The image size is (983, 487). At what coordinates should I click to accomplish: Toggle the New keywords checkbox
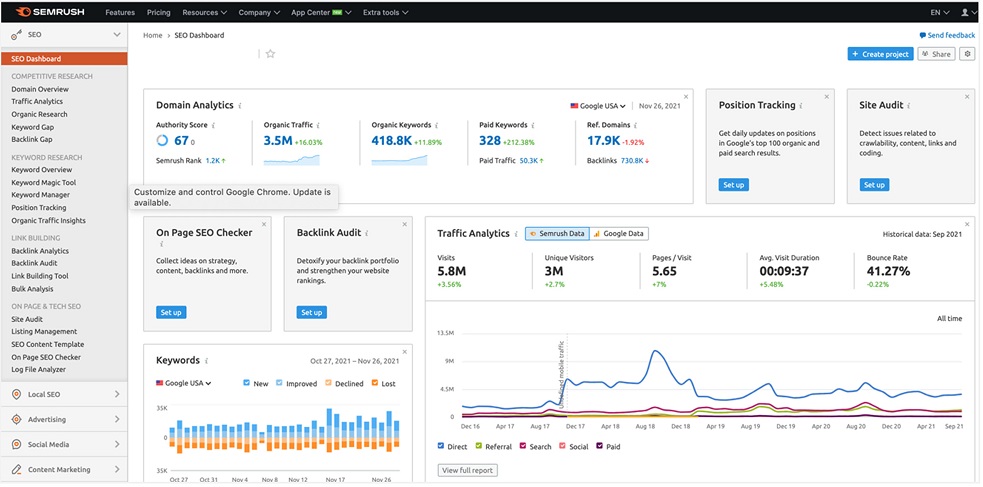tap(248, 383)
